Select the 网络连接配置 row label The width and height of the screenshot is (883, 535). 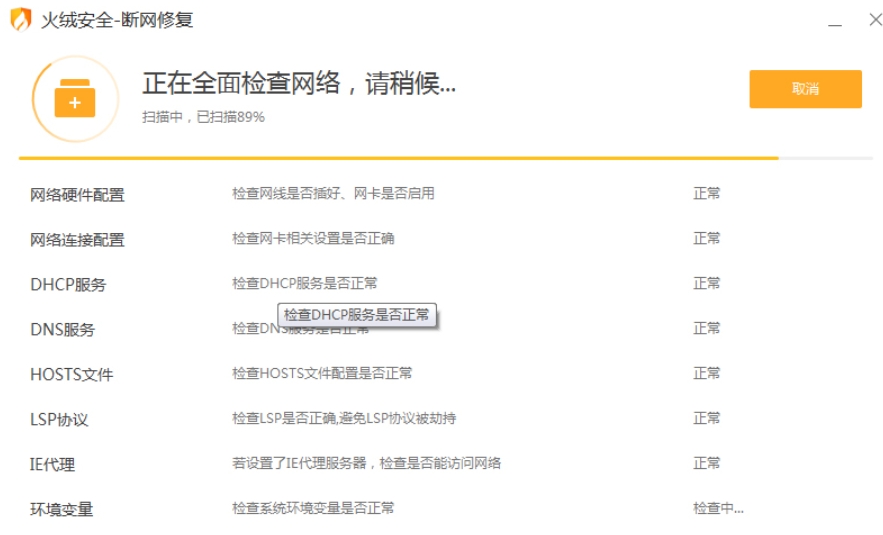coord(77,240)
